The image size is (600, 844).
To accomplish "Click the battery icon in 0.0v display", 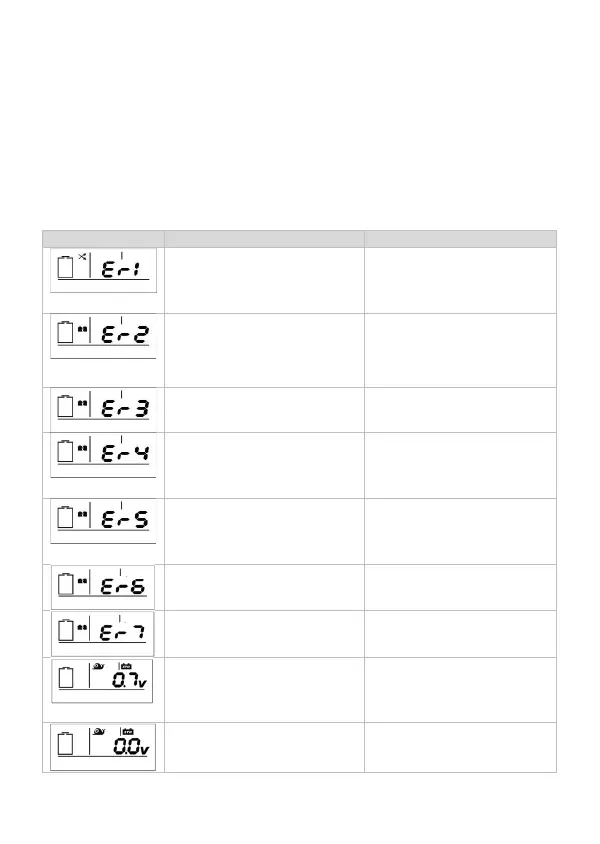I will [x=67, y=746].
